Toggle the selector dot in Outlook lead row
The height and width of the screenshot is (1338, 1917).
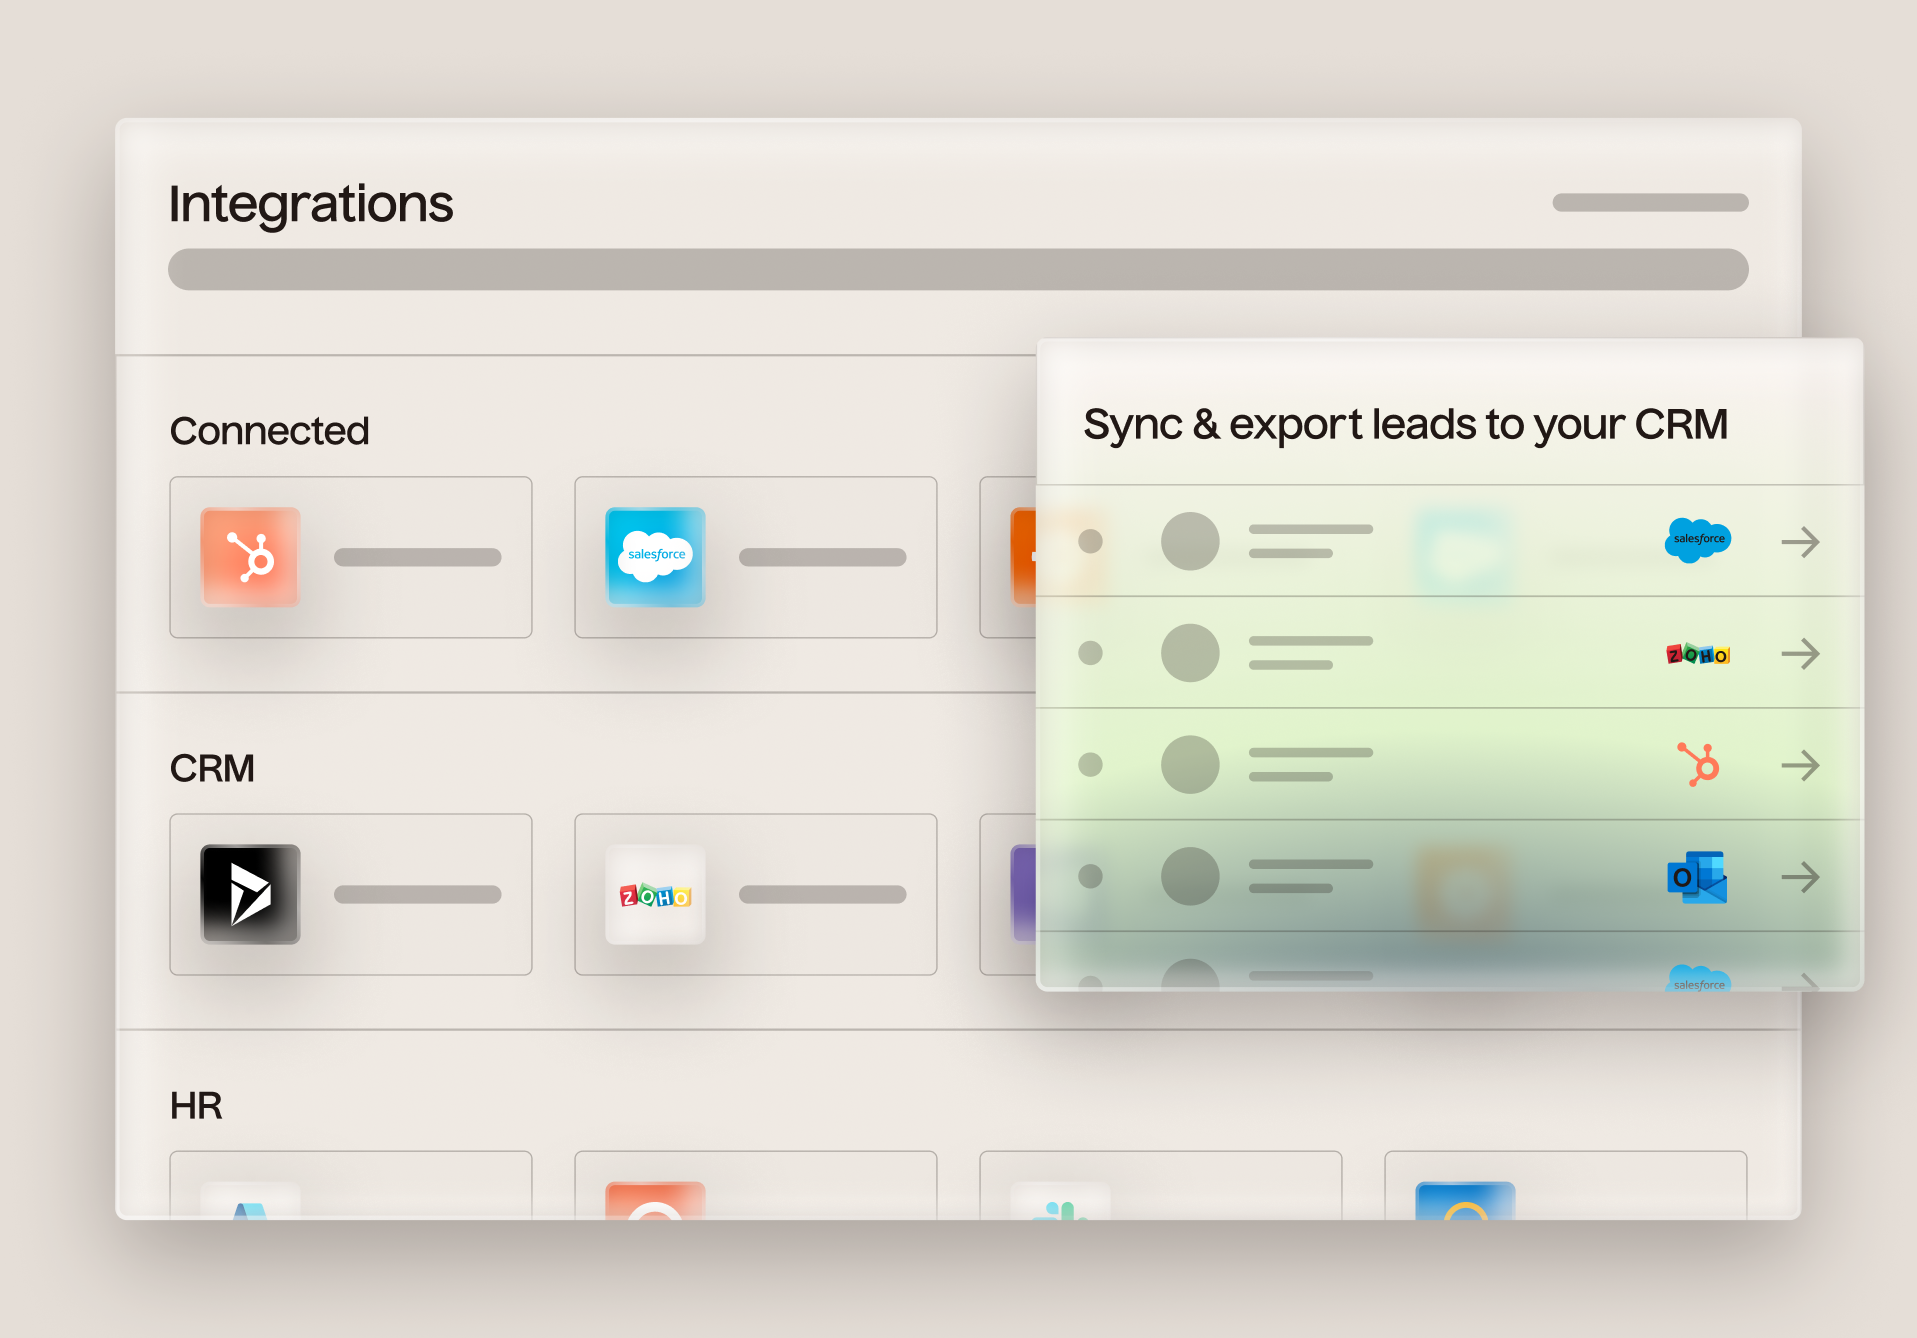point(1090,876)
